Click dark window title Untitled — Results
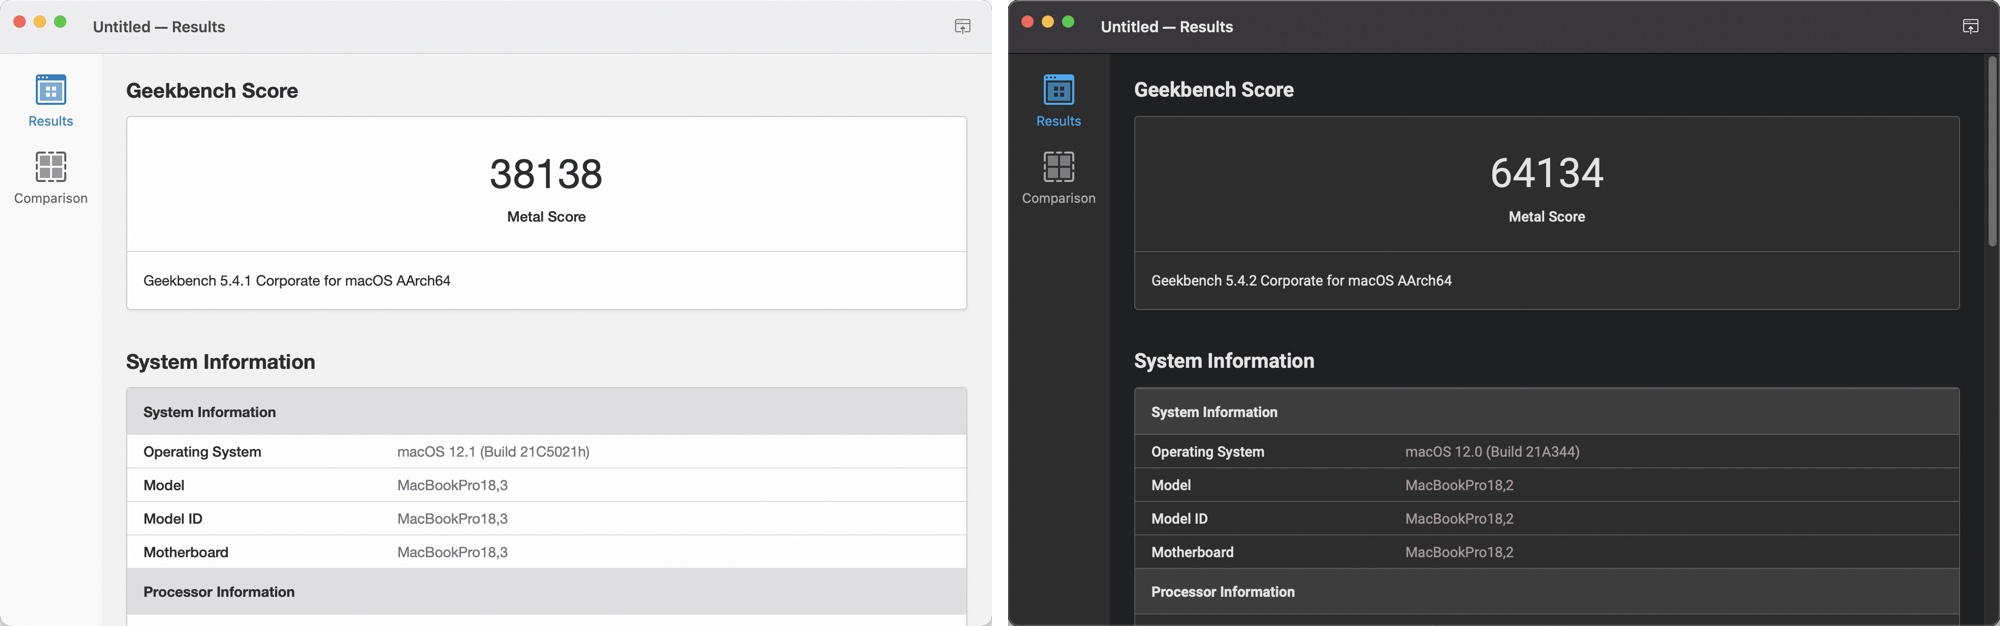 point(1167,27)
